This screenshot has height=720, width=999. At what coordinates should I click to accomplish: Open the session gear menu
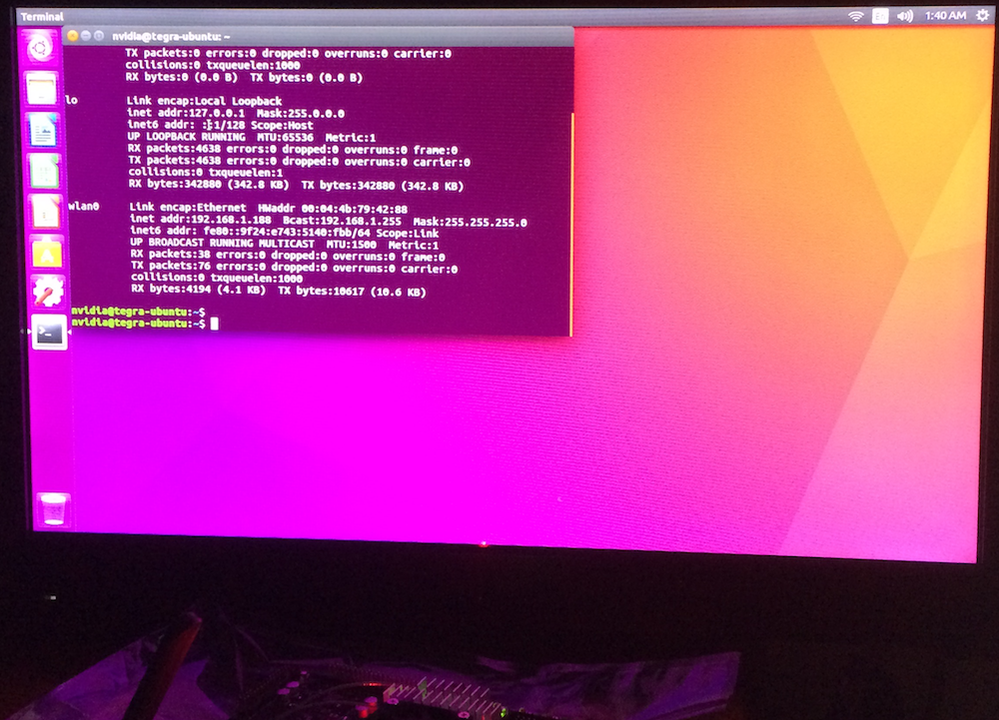point(982,15)
